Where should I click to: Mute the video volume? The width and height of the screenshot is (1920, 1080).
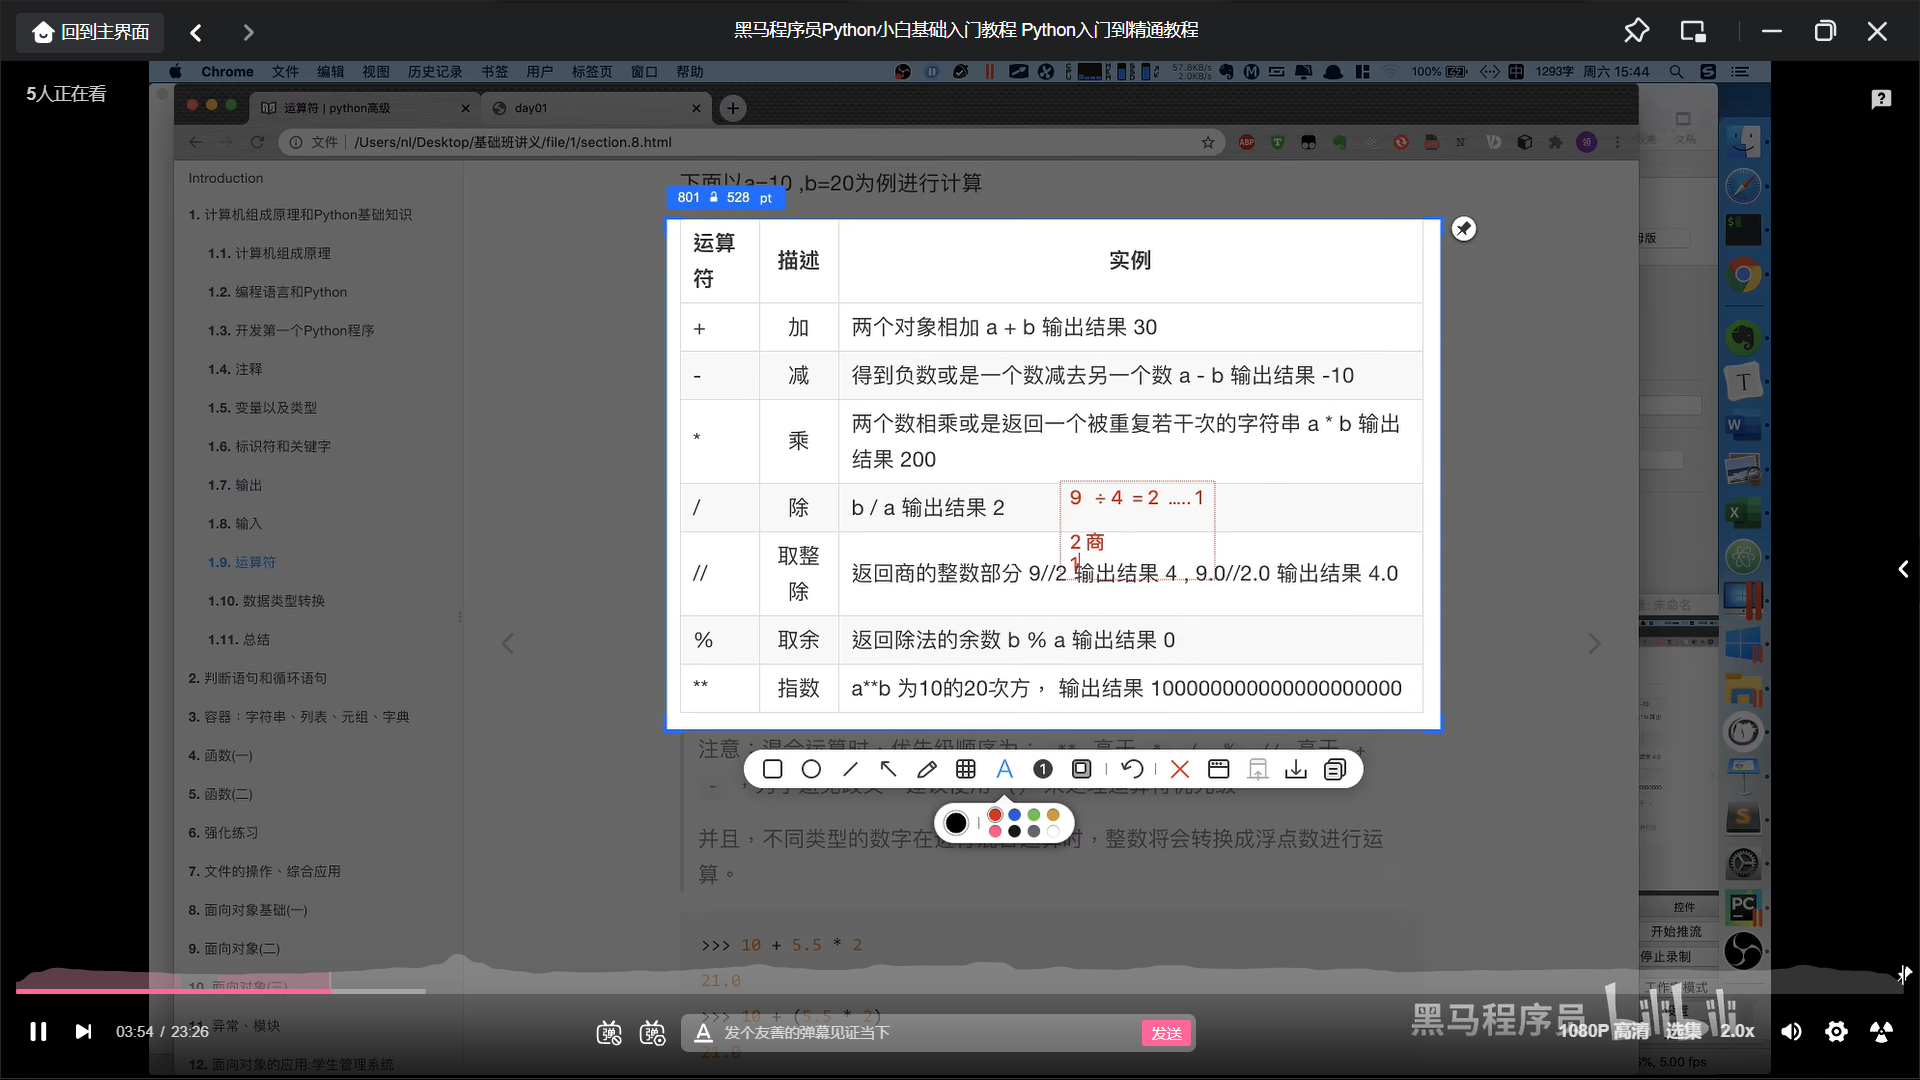pyautogui.click(x=1791, y=1031)
